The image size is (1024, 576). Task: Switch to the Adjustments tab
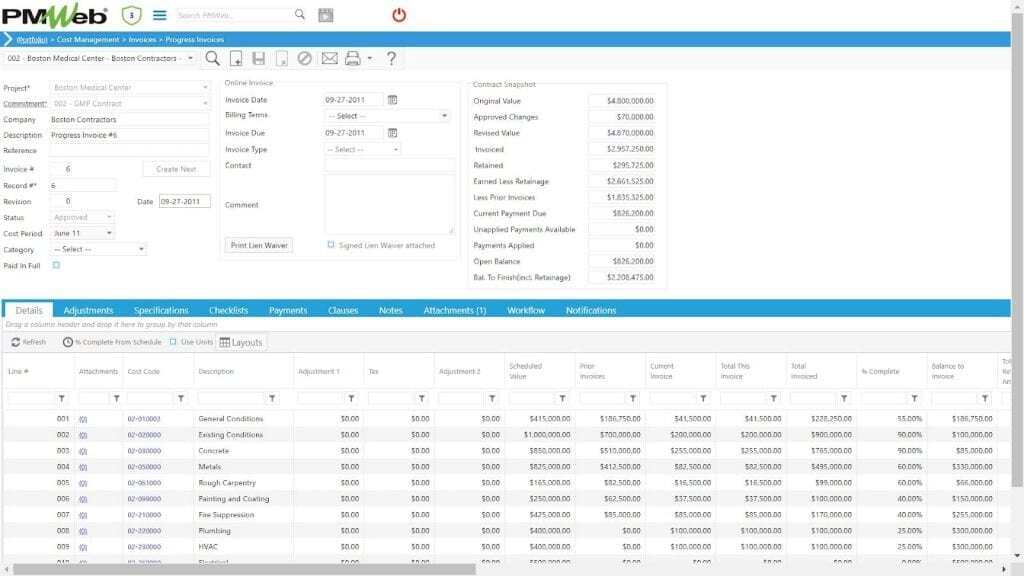[88, 311]
